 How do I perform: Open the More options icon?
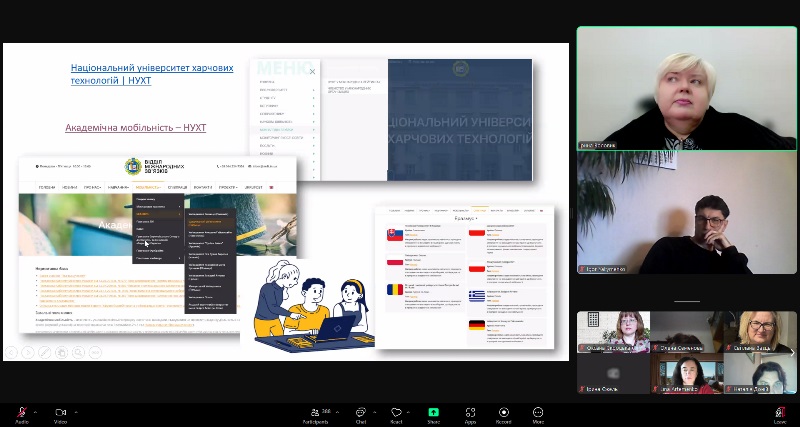click(538, 412)
